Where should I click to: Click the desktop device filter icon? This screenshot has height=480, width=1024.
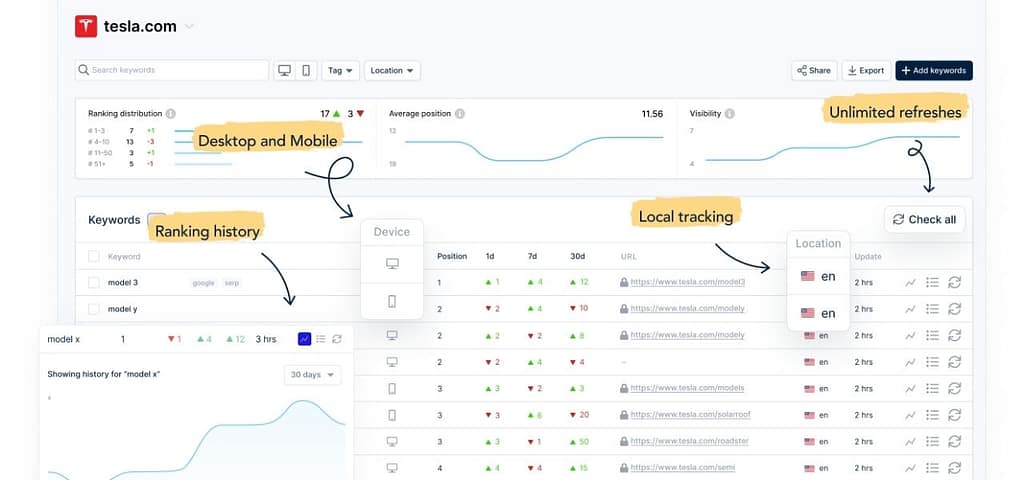(x=285, y=71)
